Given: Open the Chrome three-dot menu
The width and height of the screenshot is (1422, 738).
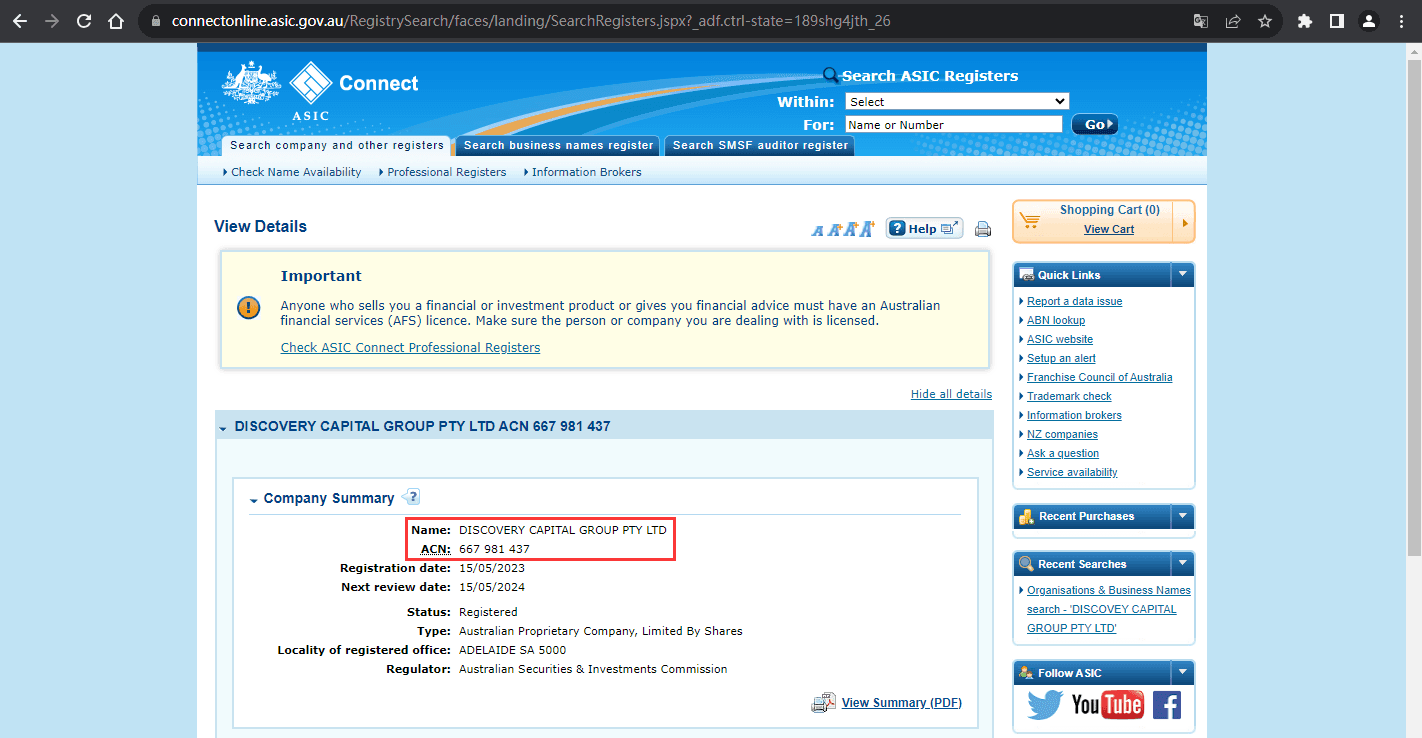Looking at the screenshot, I should click(1401, 21).
